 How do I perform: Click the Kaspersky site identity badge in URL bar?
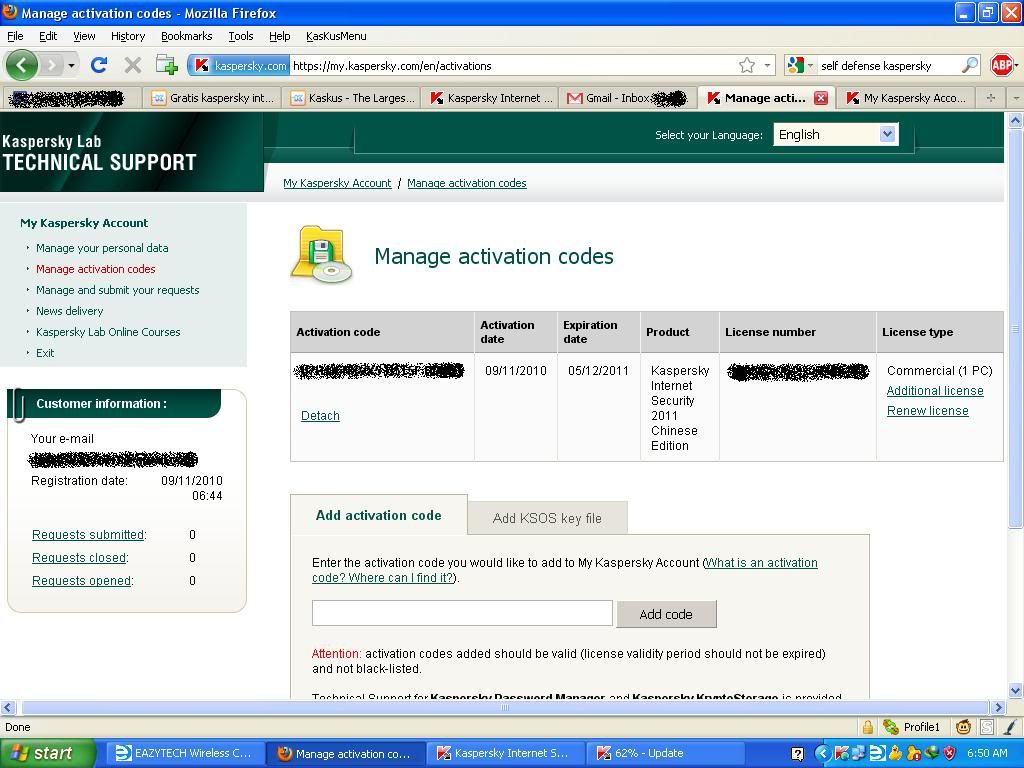[240, 65]
